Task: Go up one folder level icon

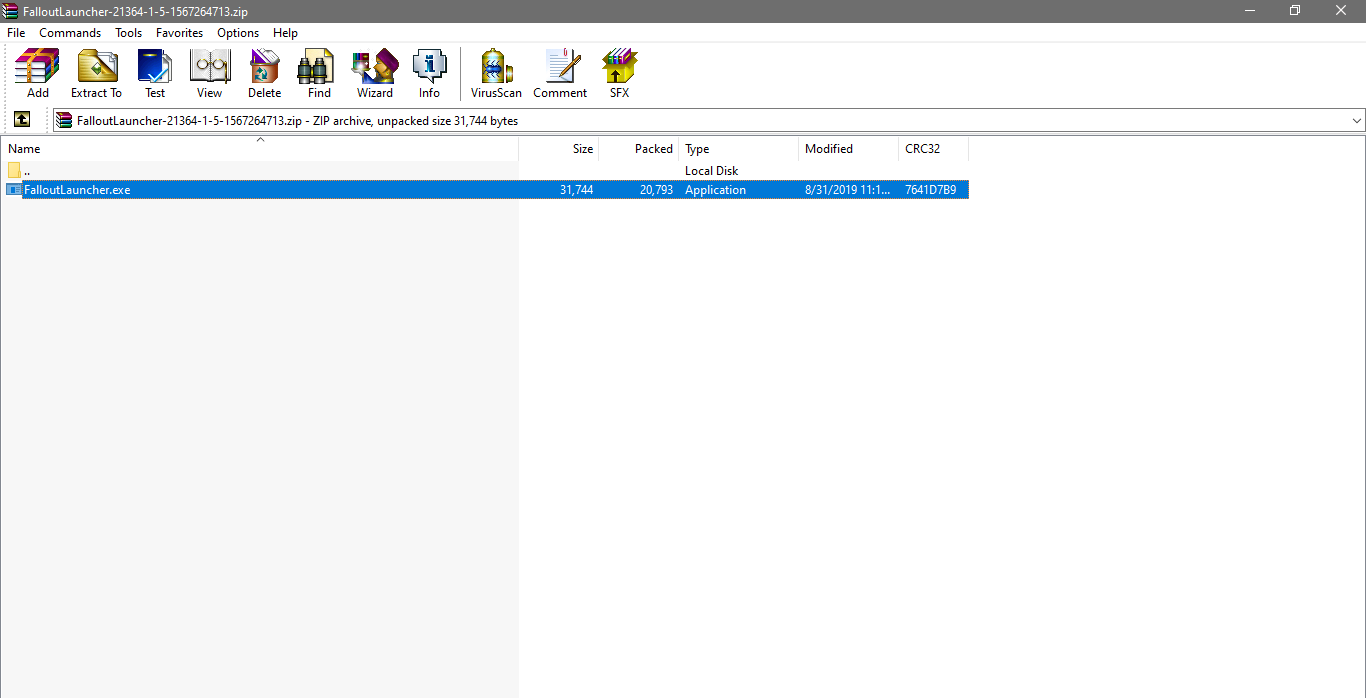Action: 22,120
